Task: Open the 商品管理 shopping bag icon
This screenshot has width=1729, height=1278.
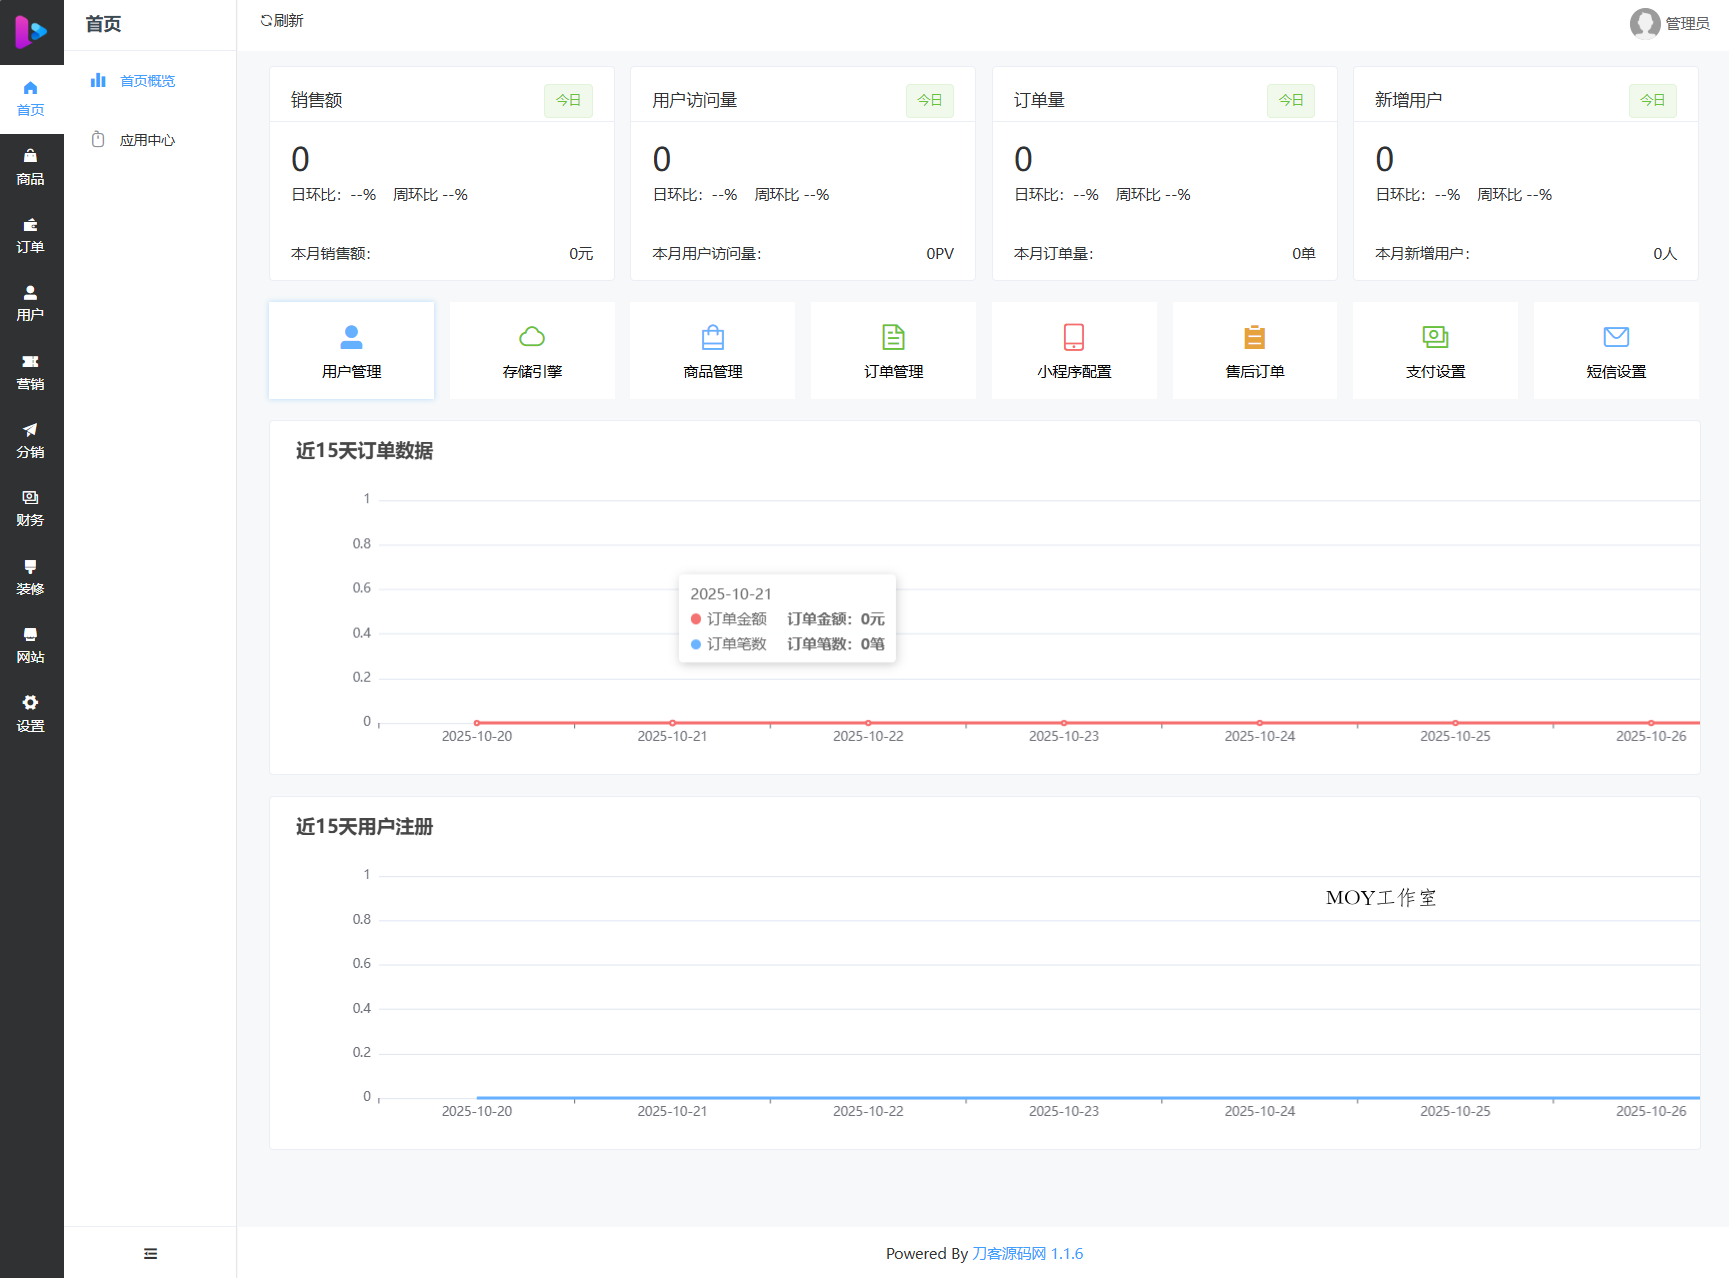Action: 713,337
